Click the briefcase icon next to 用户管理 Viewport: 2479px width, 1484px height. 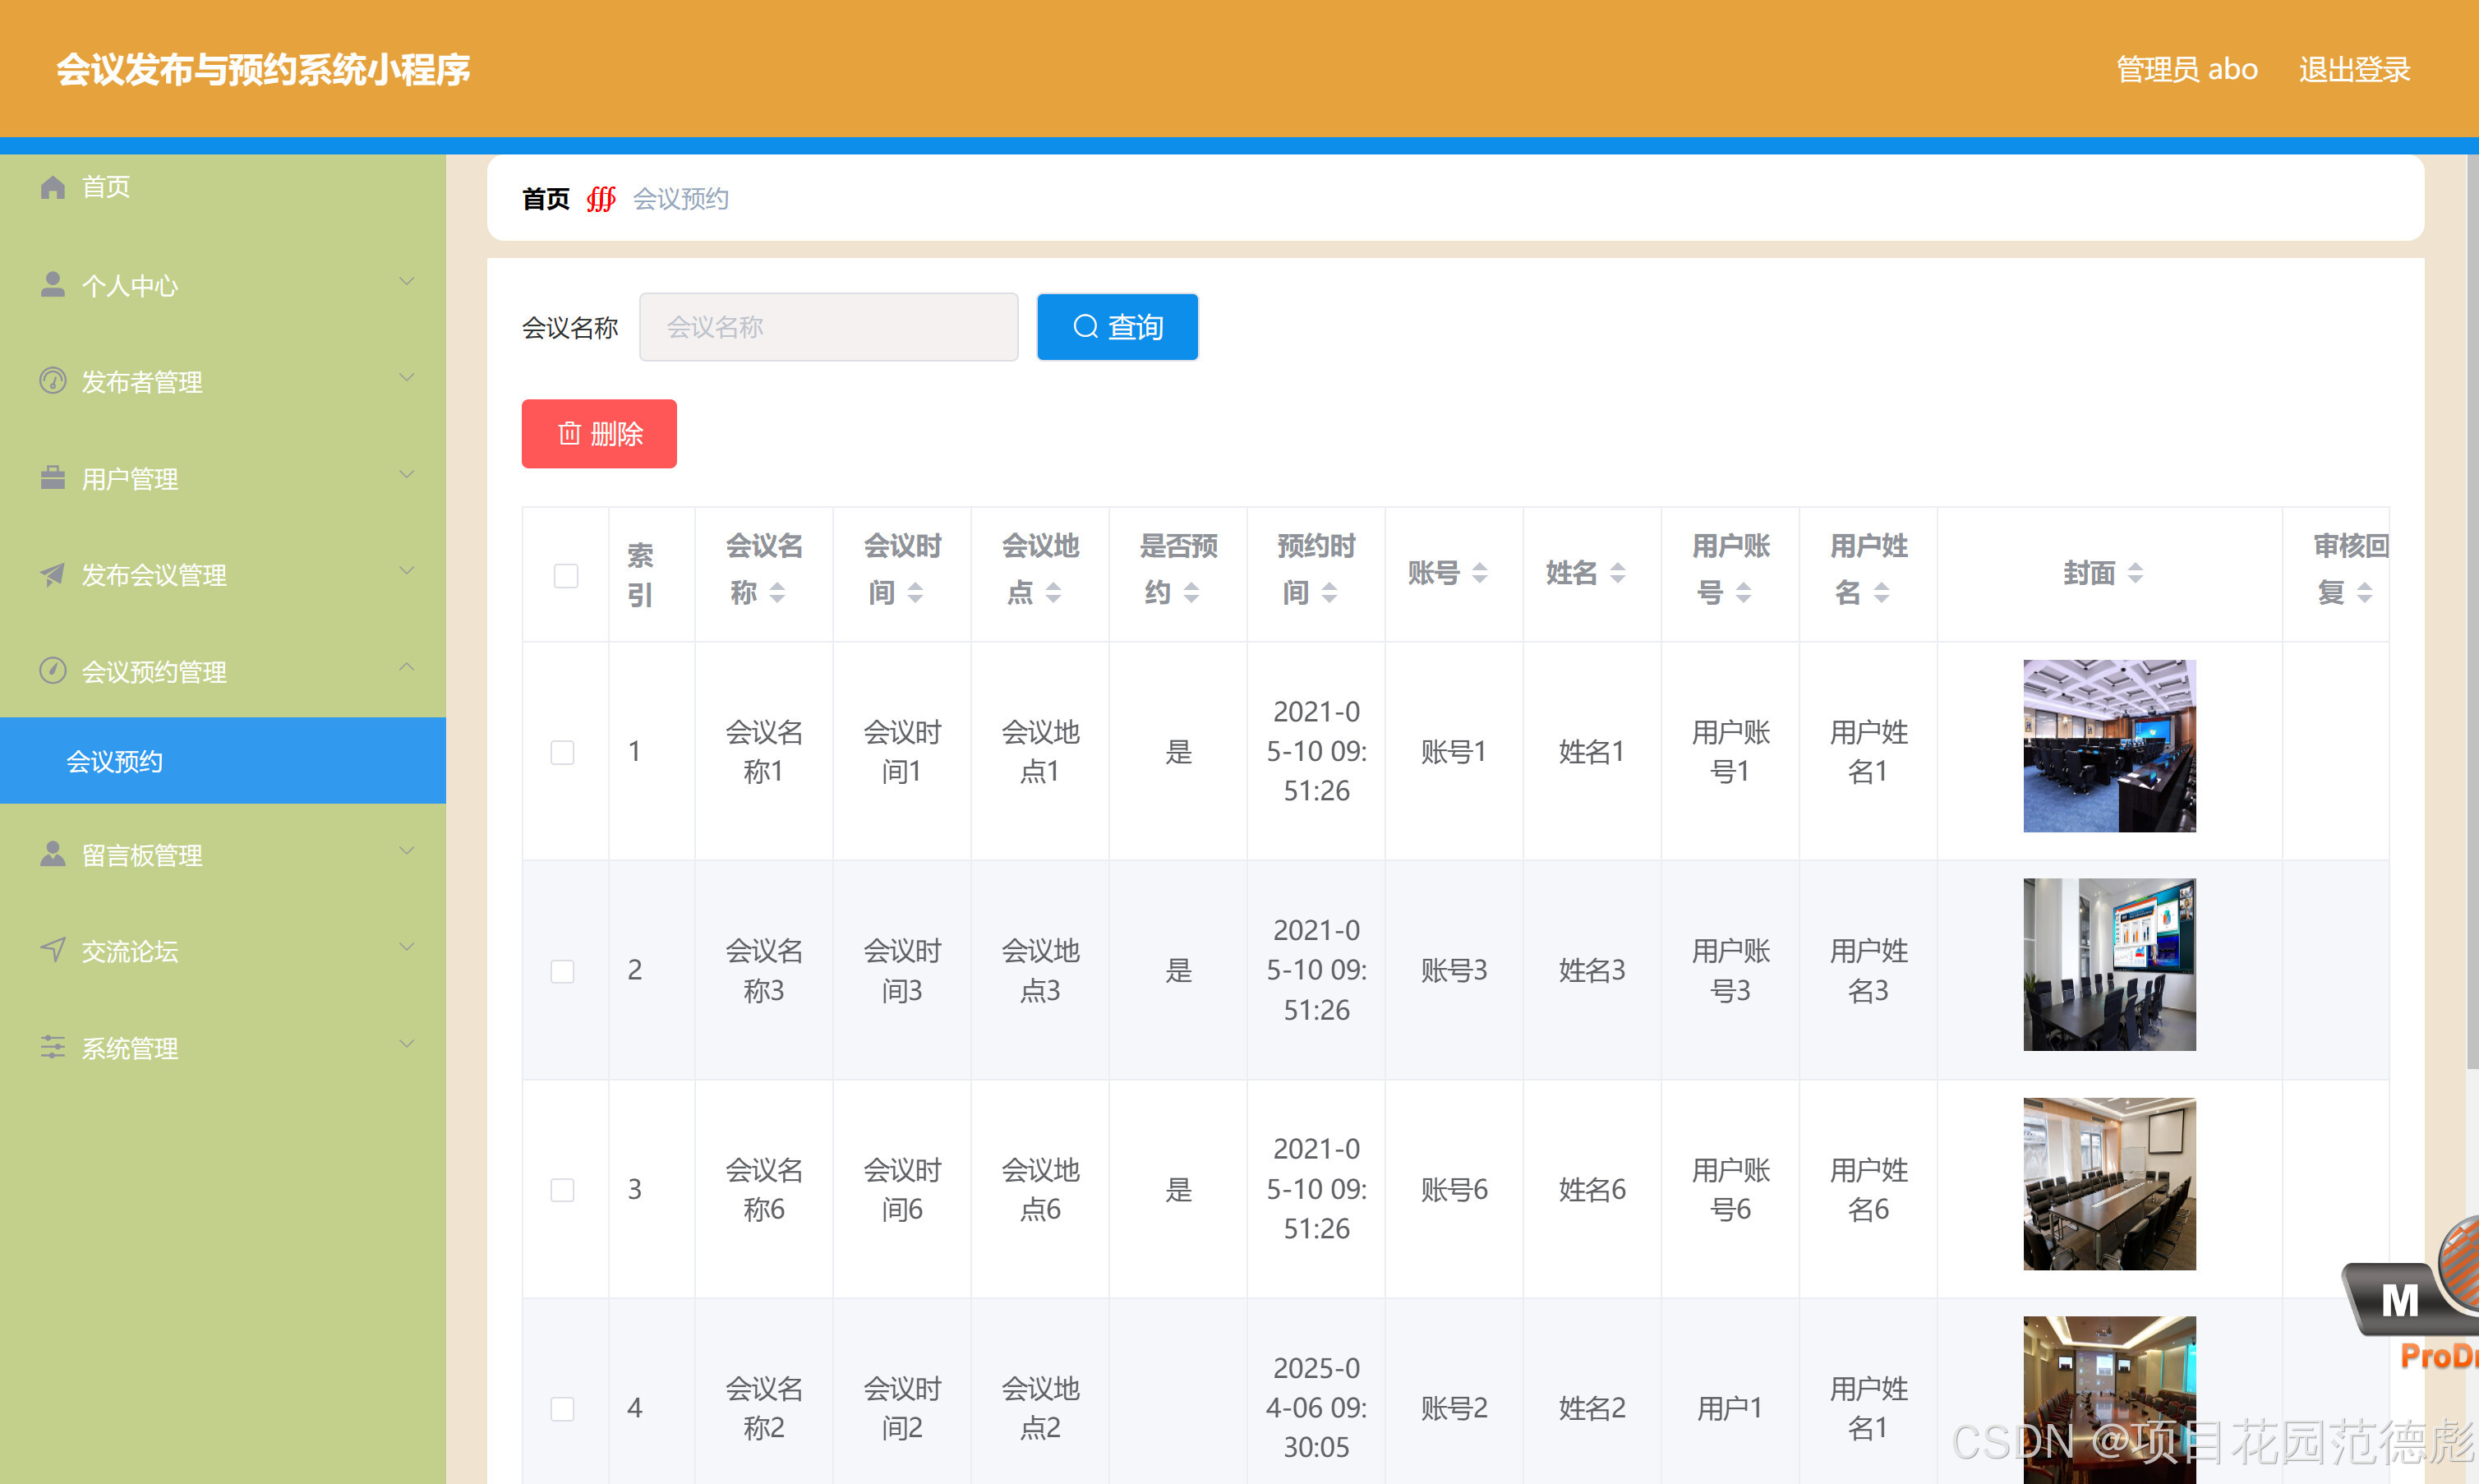(x=52, y=478)
